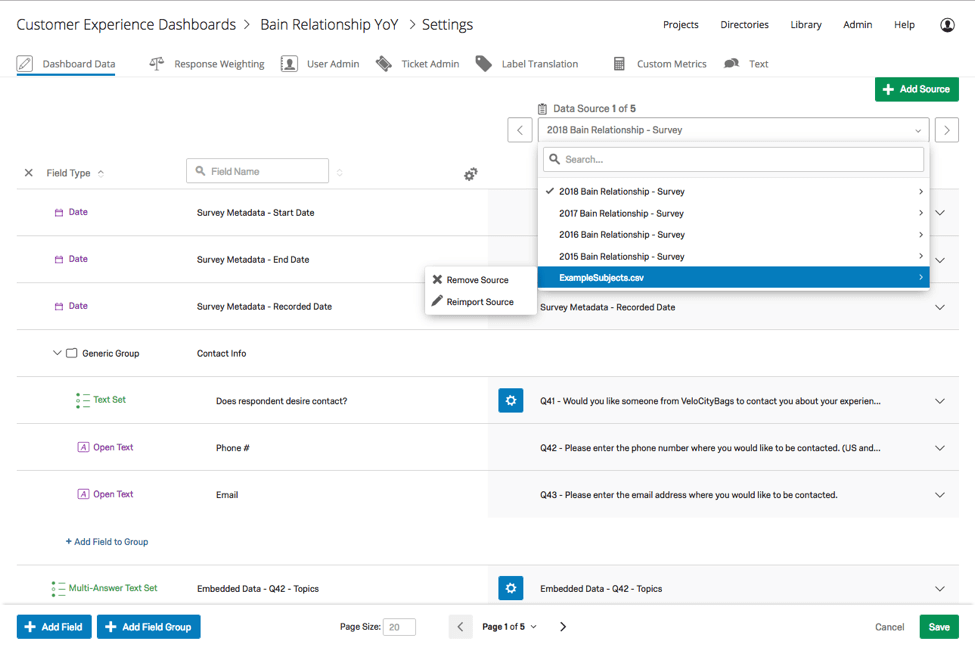Viewport: 975px width, 648px height.
Task: Click the User Admin person icon
Action: click(x=289, y=63)
